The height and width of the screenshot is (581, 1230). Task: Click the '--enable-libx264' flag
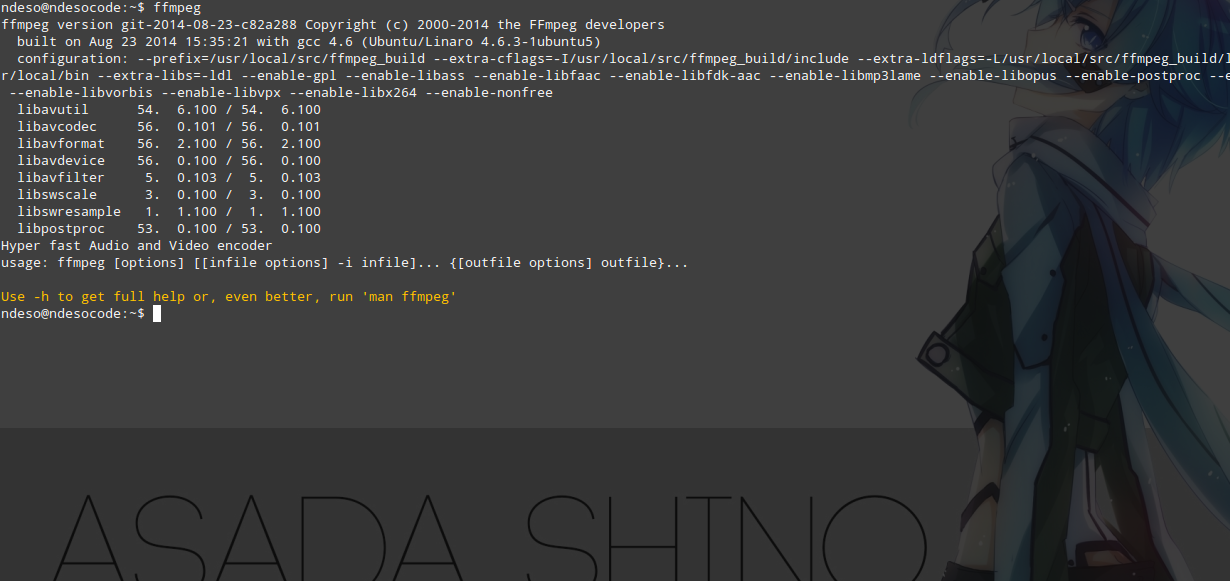[353, 93]
